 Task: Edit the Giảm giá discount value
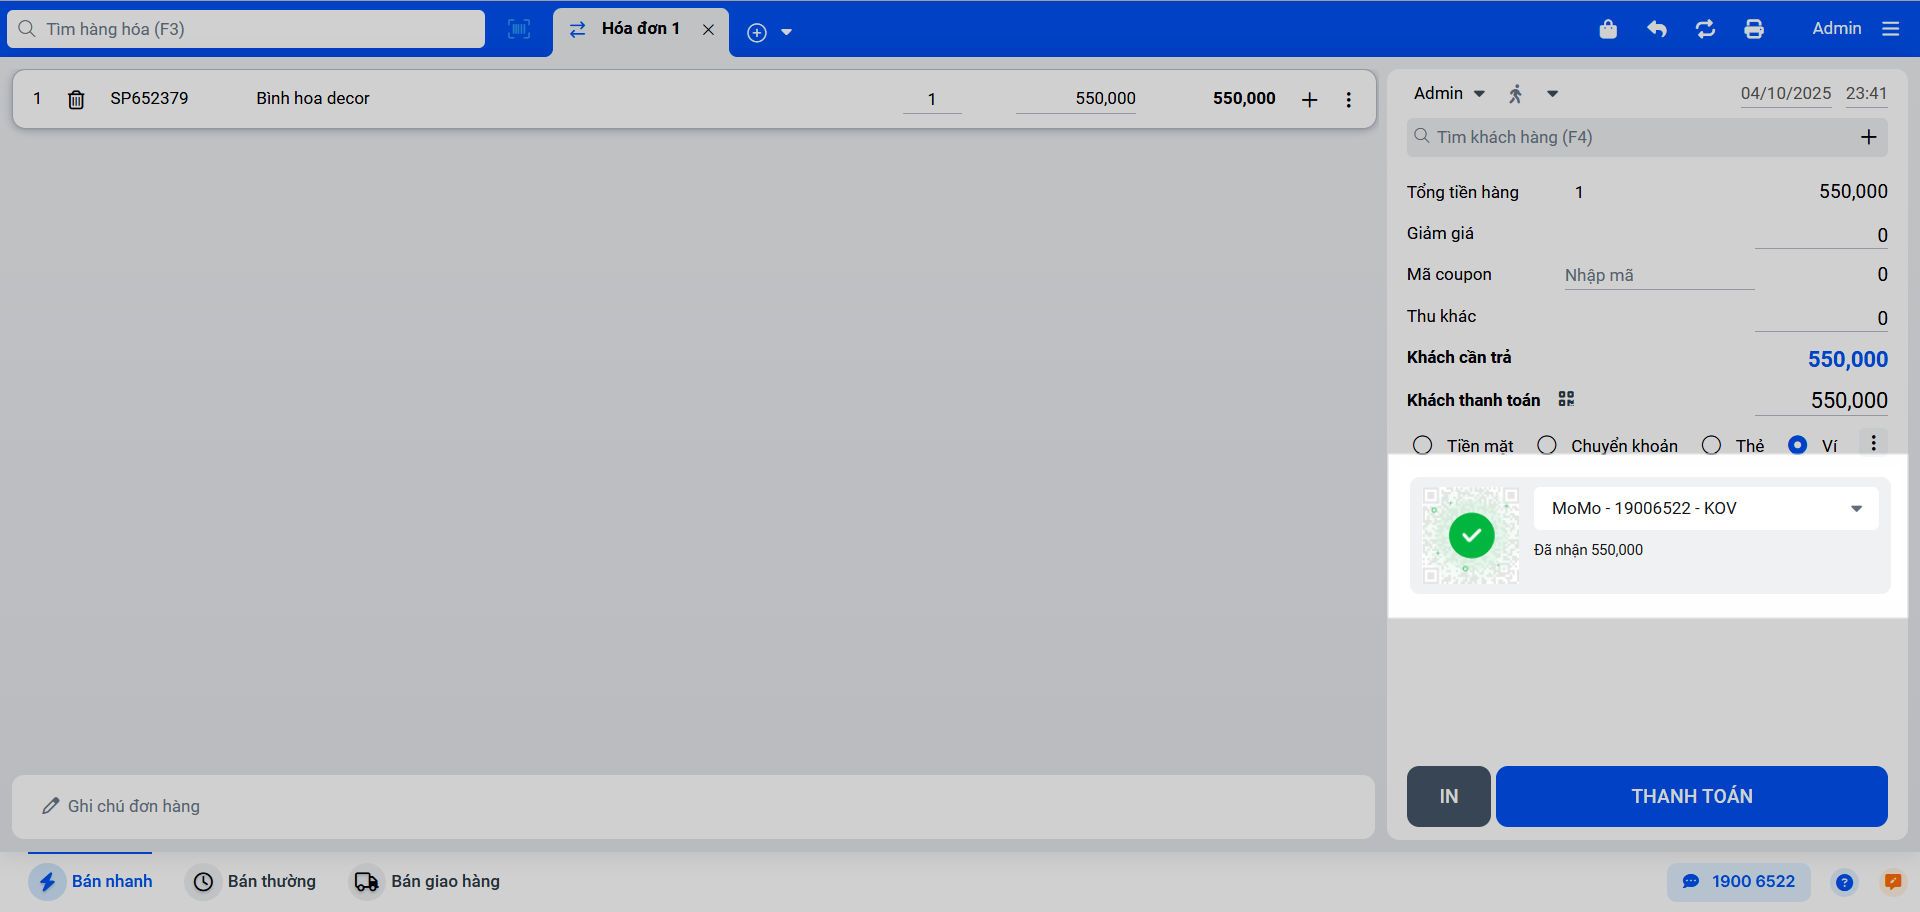click(1821, 235)
